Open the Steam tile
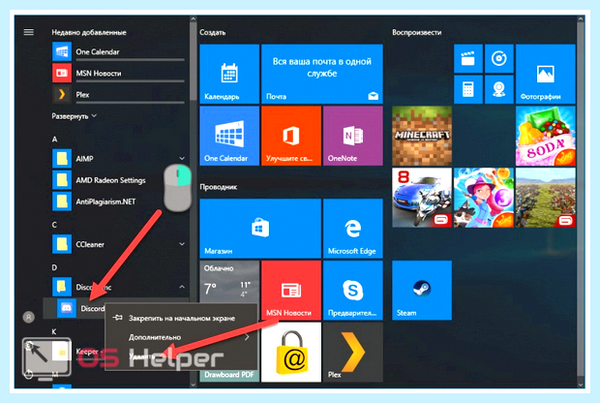Image resolution: width=600 pixels, height=403 pixels. pos(422,290)
